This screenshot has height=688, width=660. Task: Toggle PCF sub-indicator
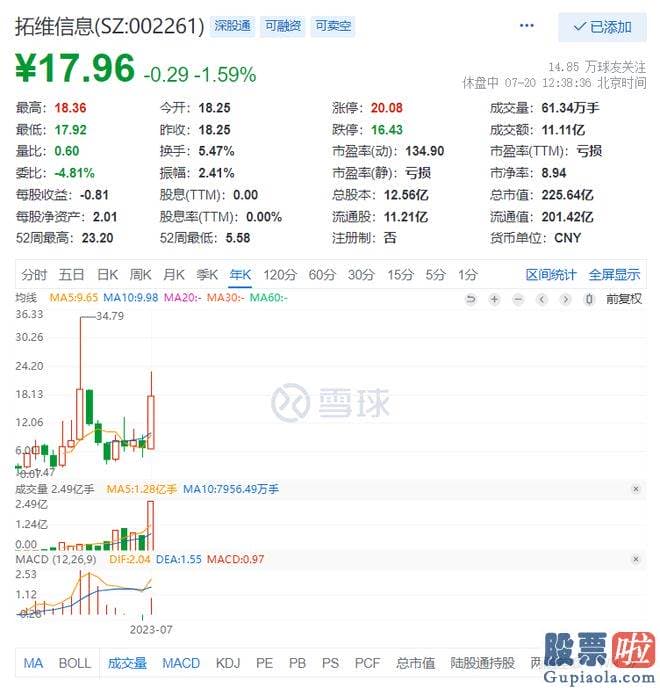[x=367, y=663]
